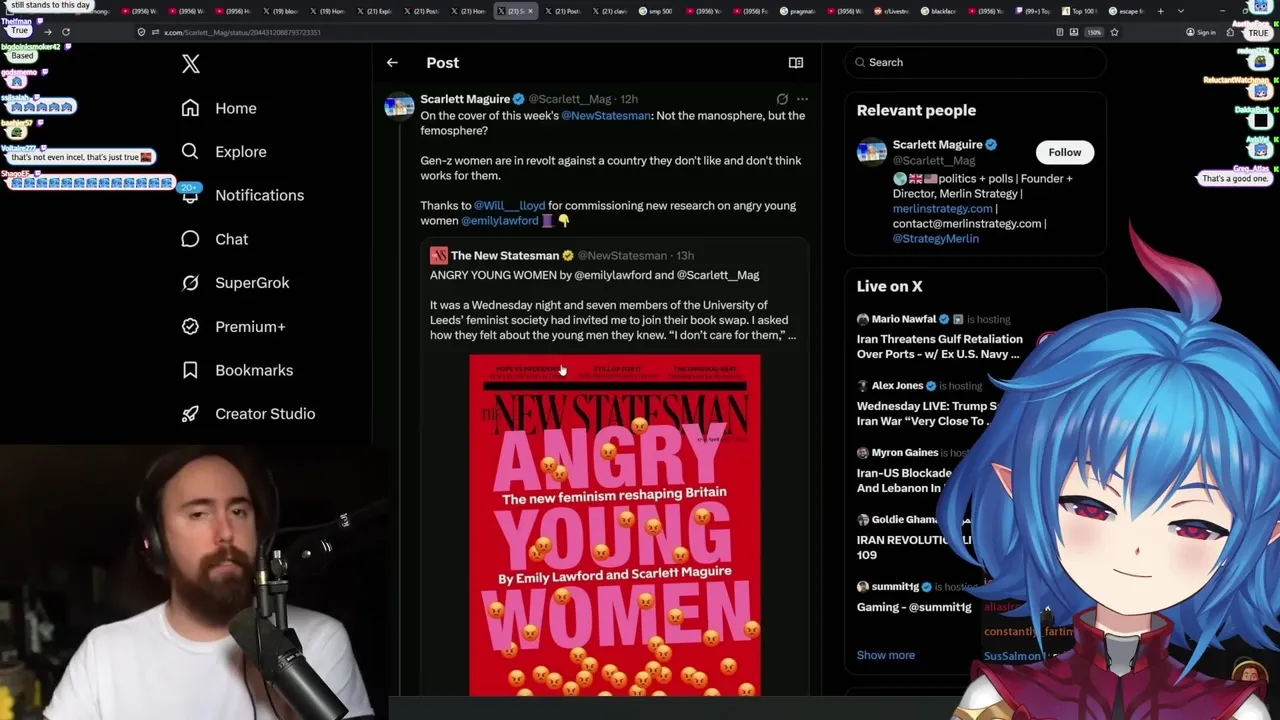Switch to the blackface tab

[x=938, y=11]
